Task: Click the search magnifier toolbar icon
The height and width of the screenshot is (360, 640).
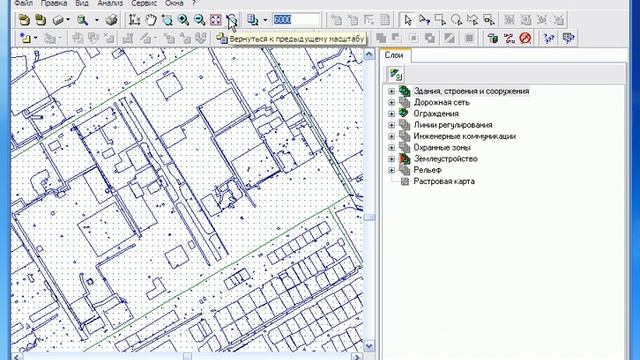Action: [x=83, y=20]
